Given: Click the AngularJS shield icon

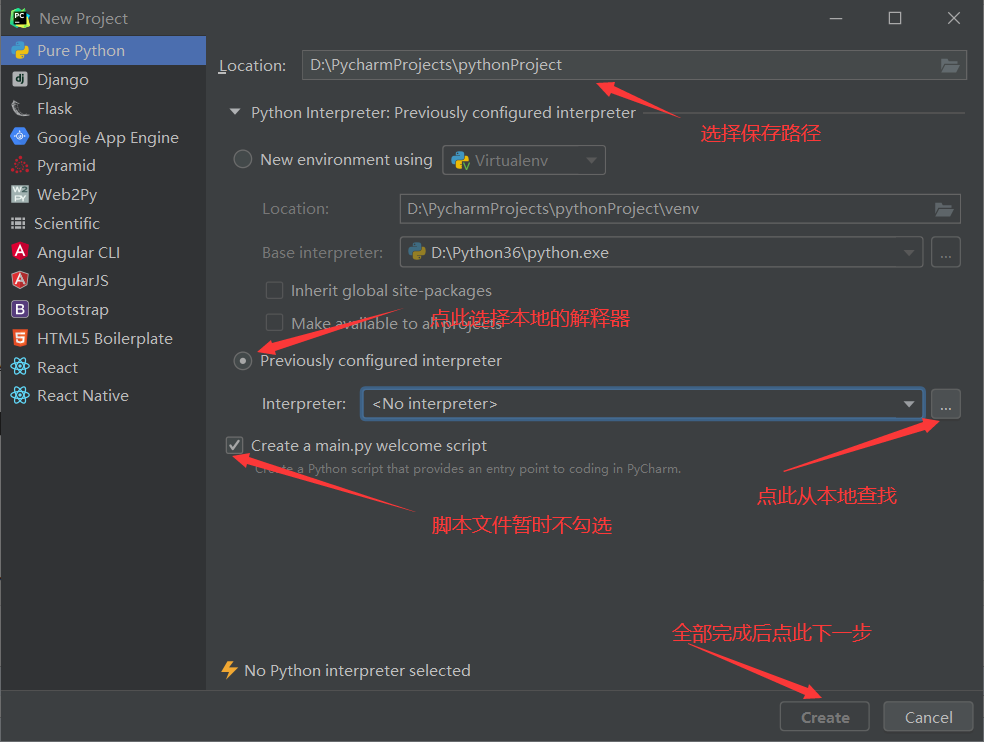Looking at the screenshot, I should point(20,280).
